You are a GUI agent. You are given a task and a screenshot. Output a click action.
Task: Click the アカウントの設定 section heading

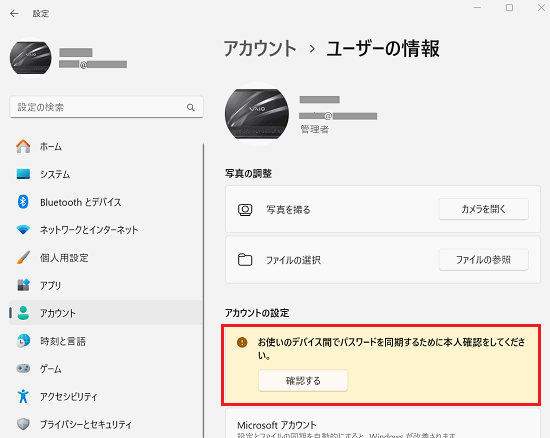257,312
